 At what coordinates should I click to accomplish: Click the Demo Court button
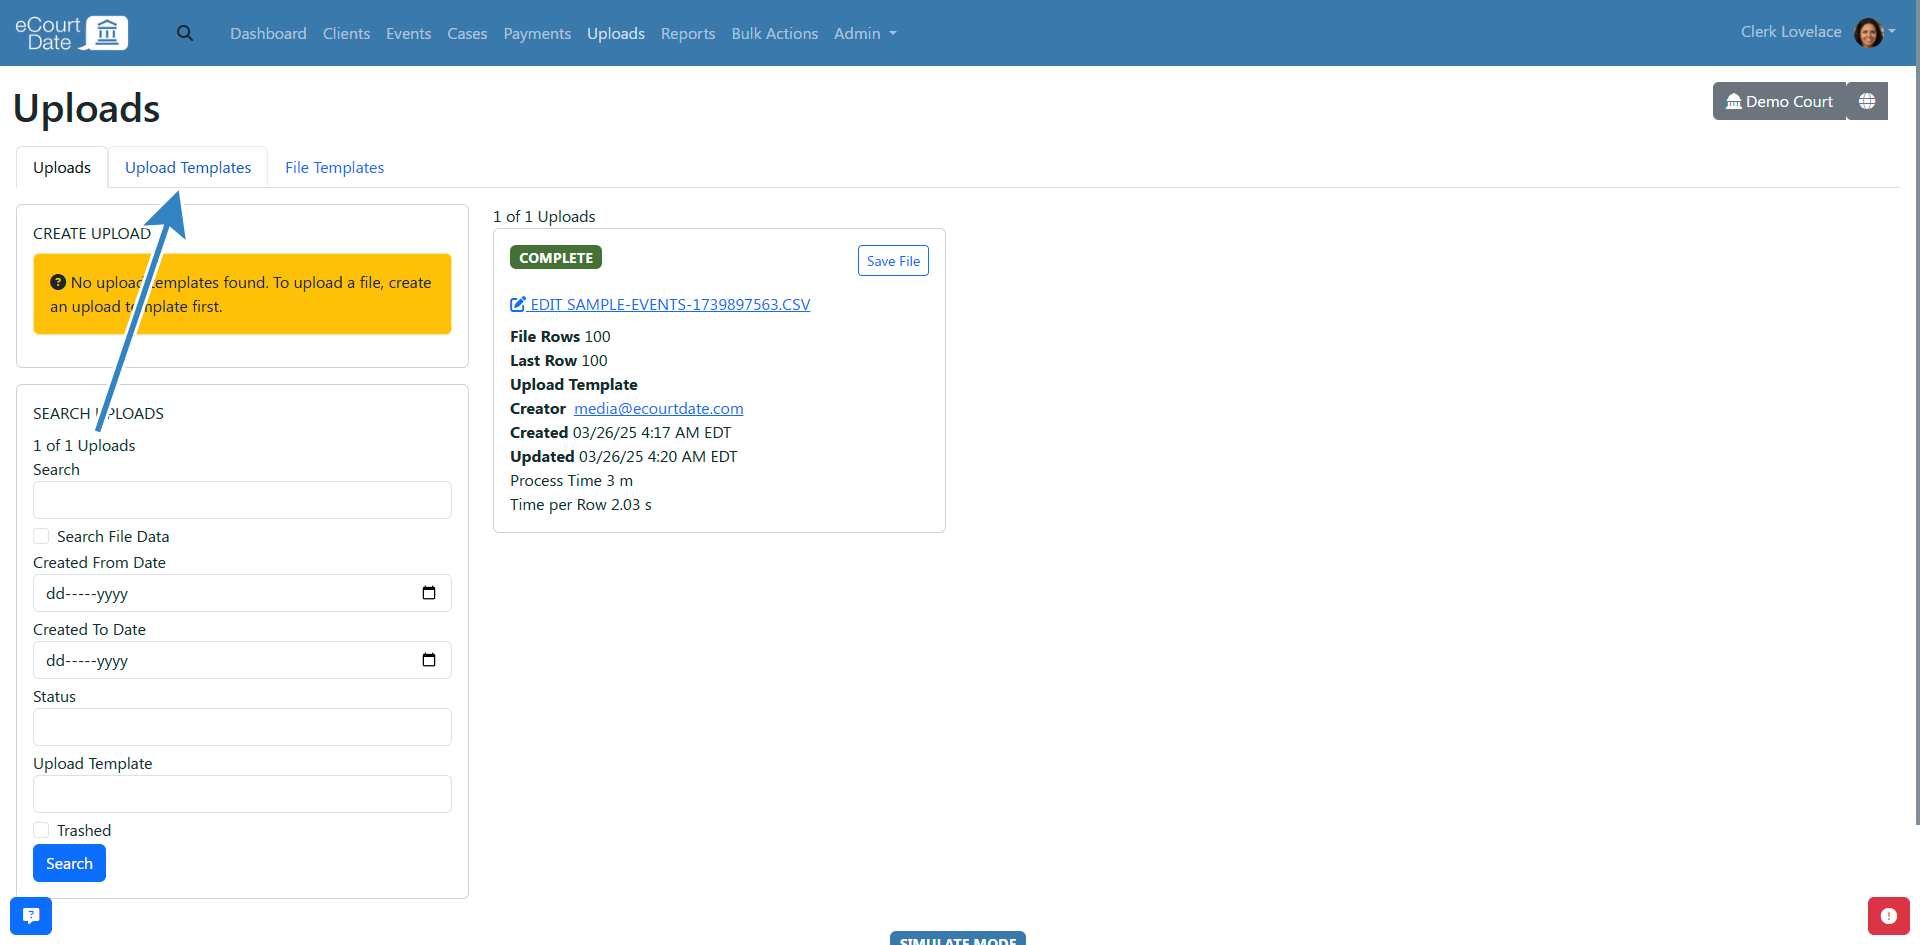[x=1779, y=101]
